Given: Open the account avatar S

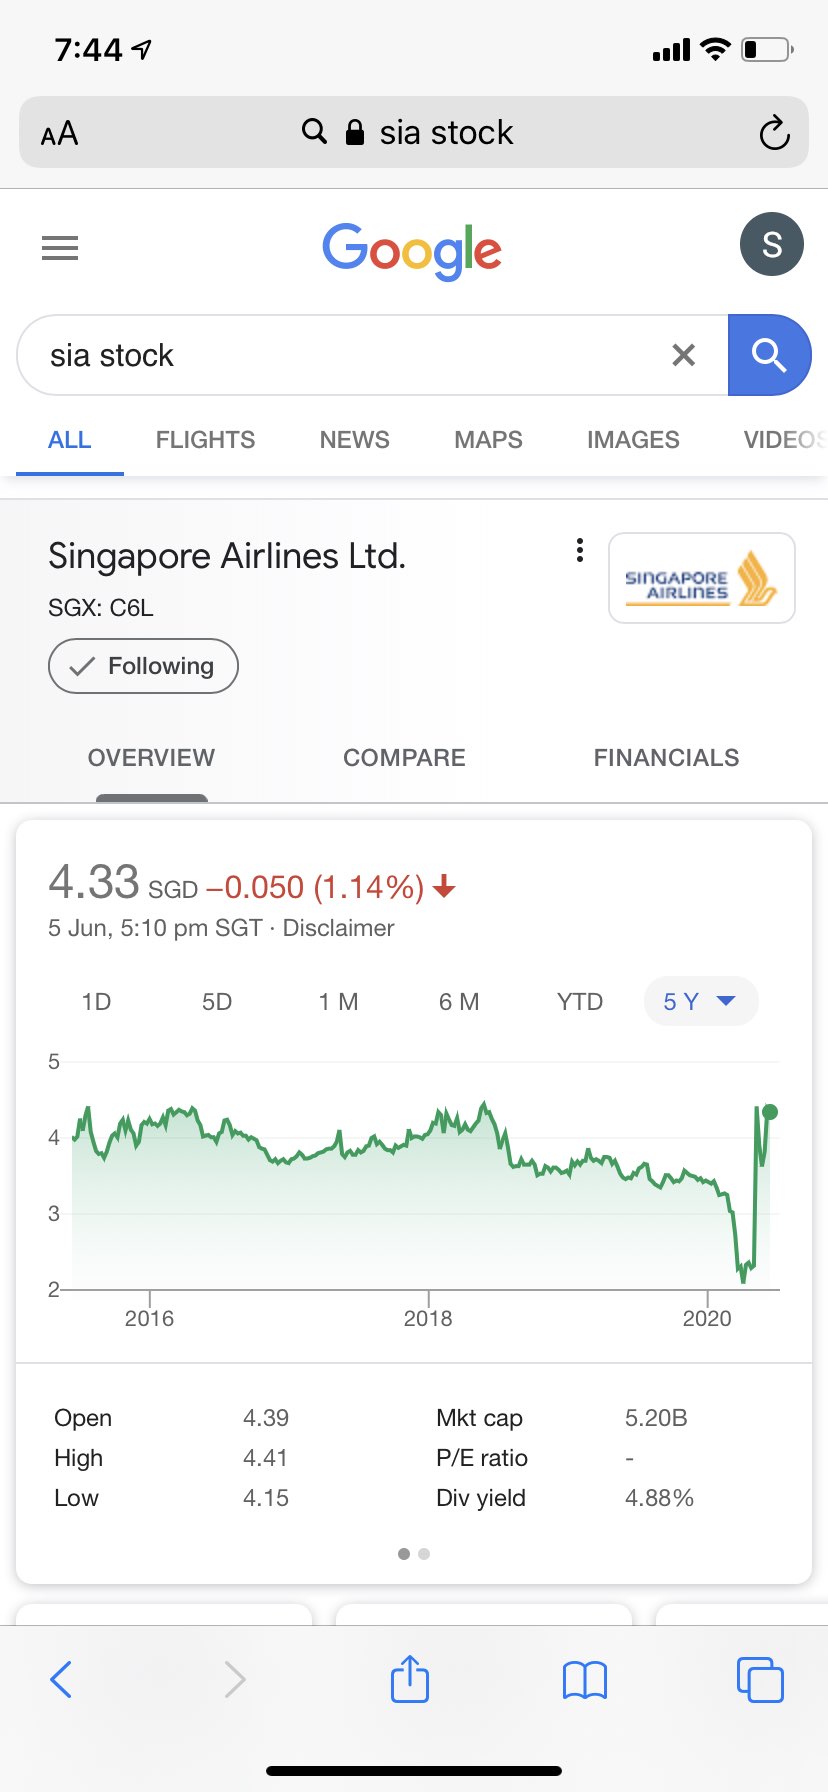Looking at the screenshot, I should 771,244.
